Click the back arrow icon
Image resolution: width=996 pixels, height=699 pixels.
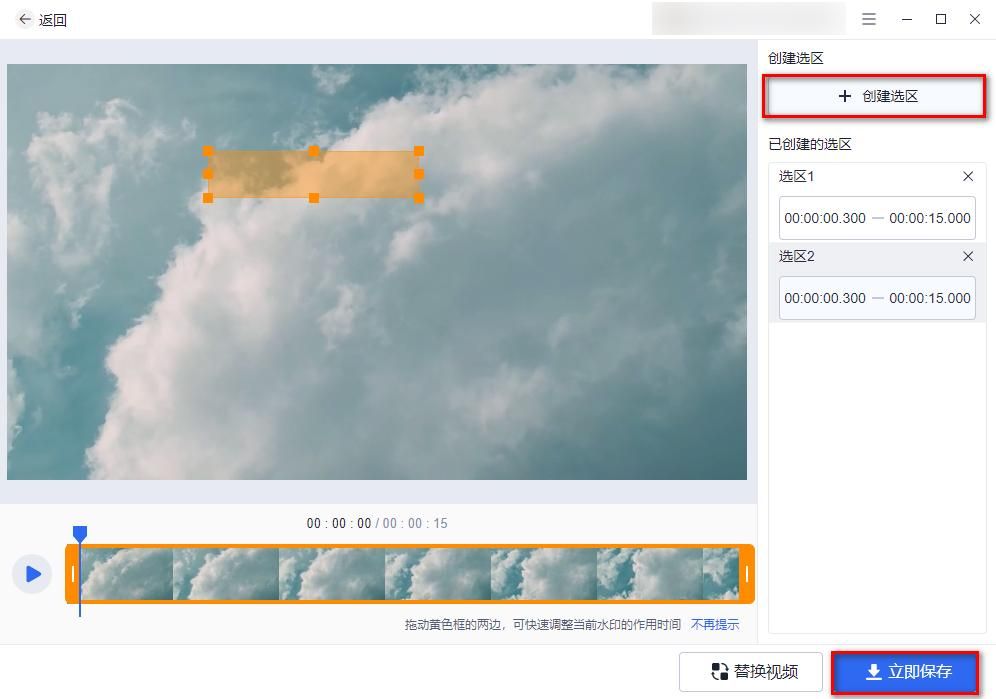click(25, 20)
